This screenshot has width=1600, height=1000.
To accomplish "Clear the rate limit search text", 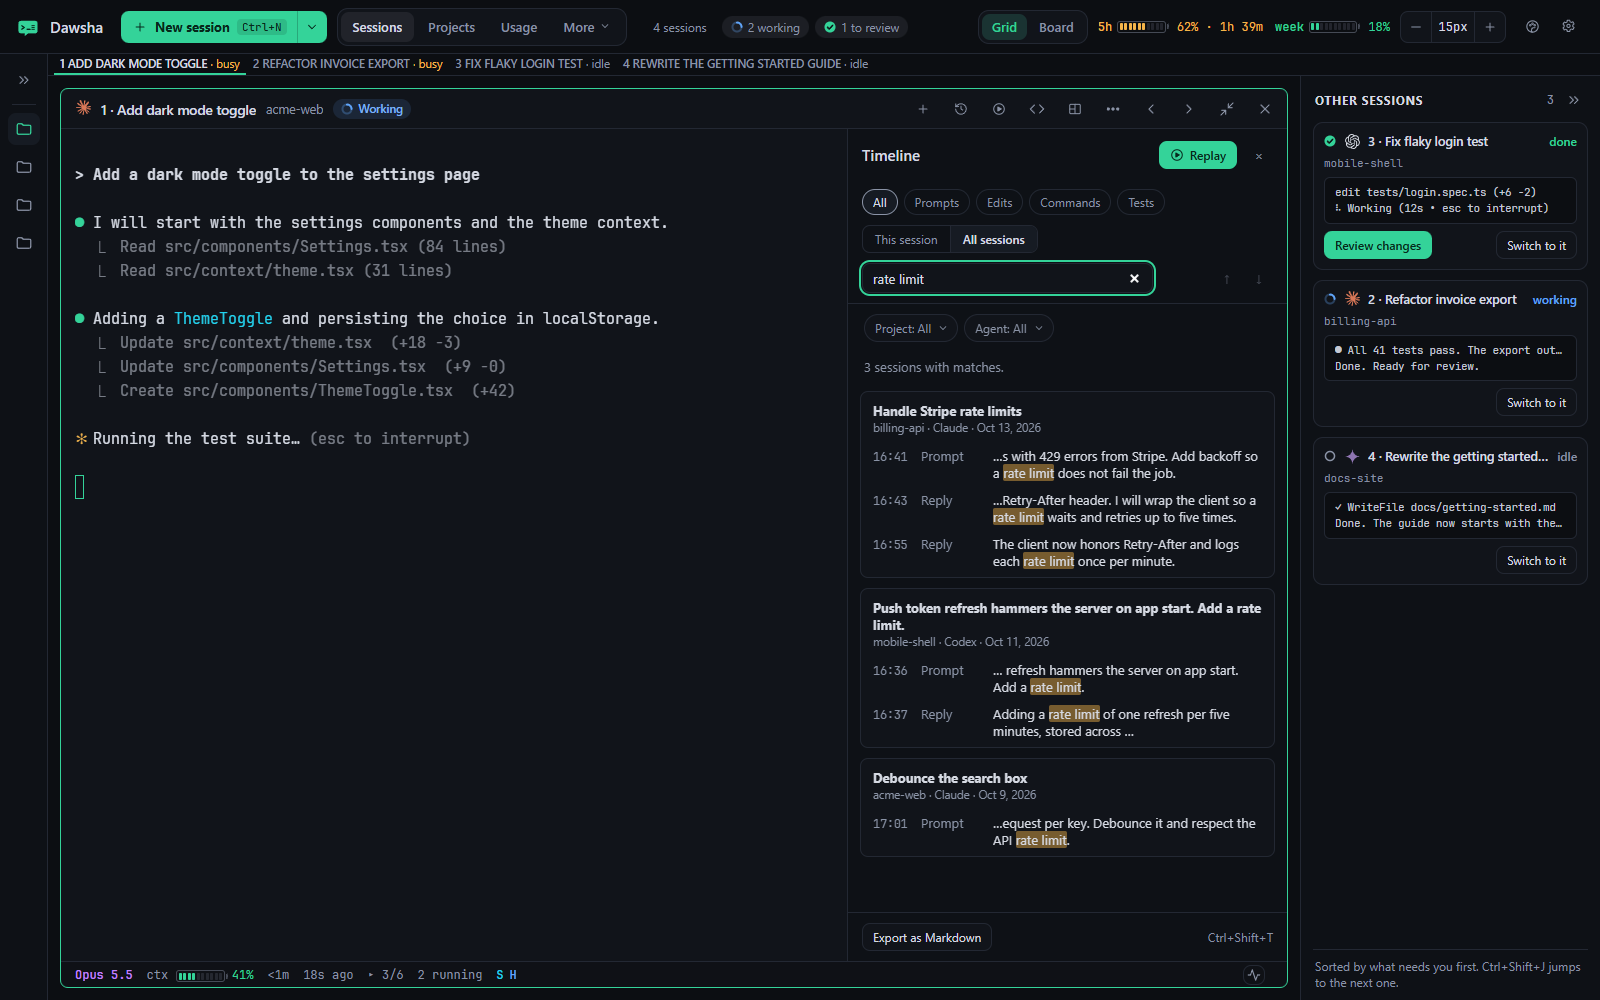I will point(1134,279).
